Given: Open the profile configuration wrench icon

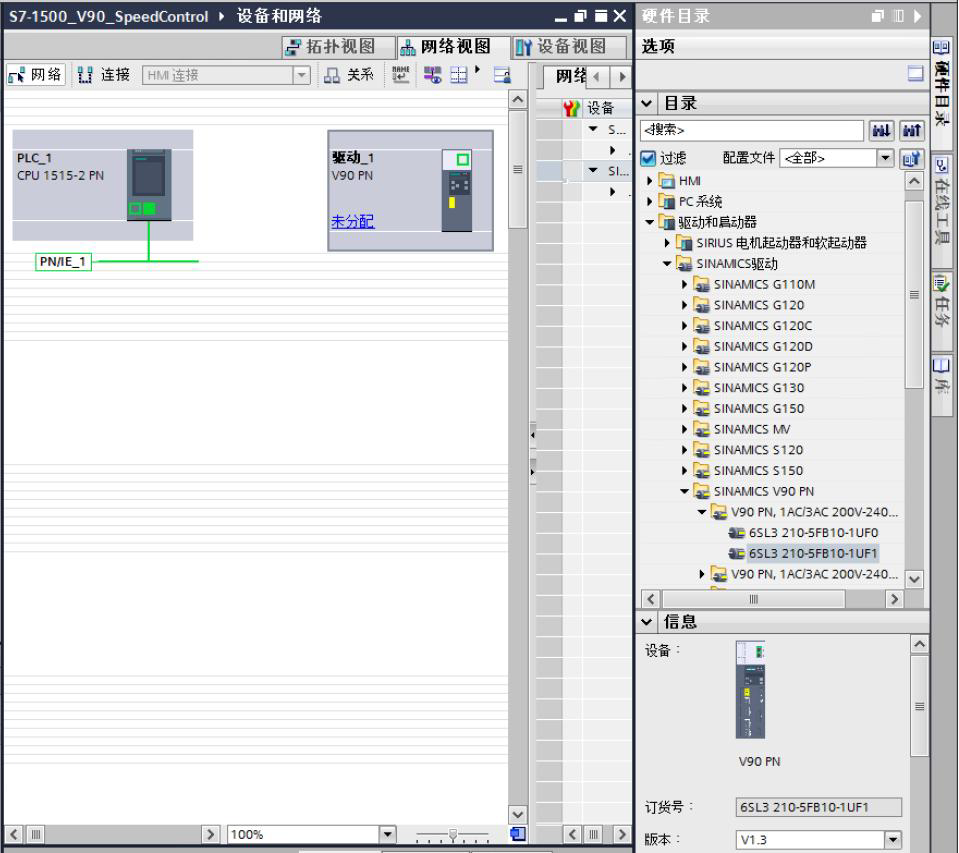Looking at the screenshot, I should pos(911,159).
